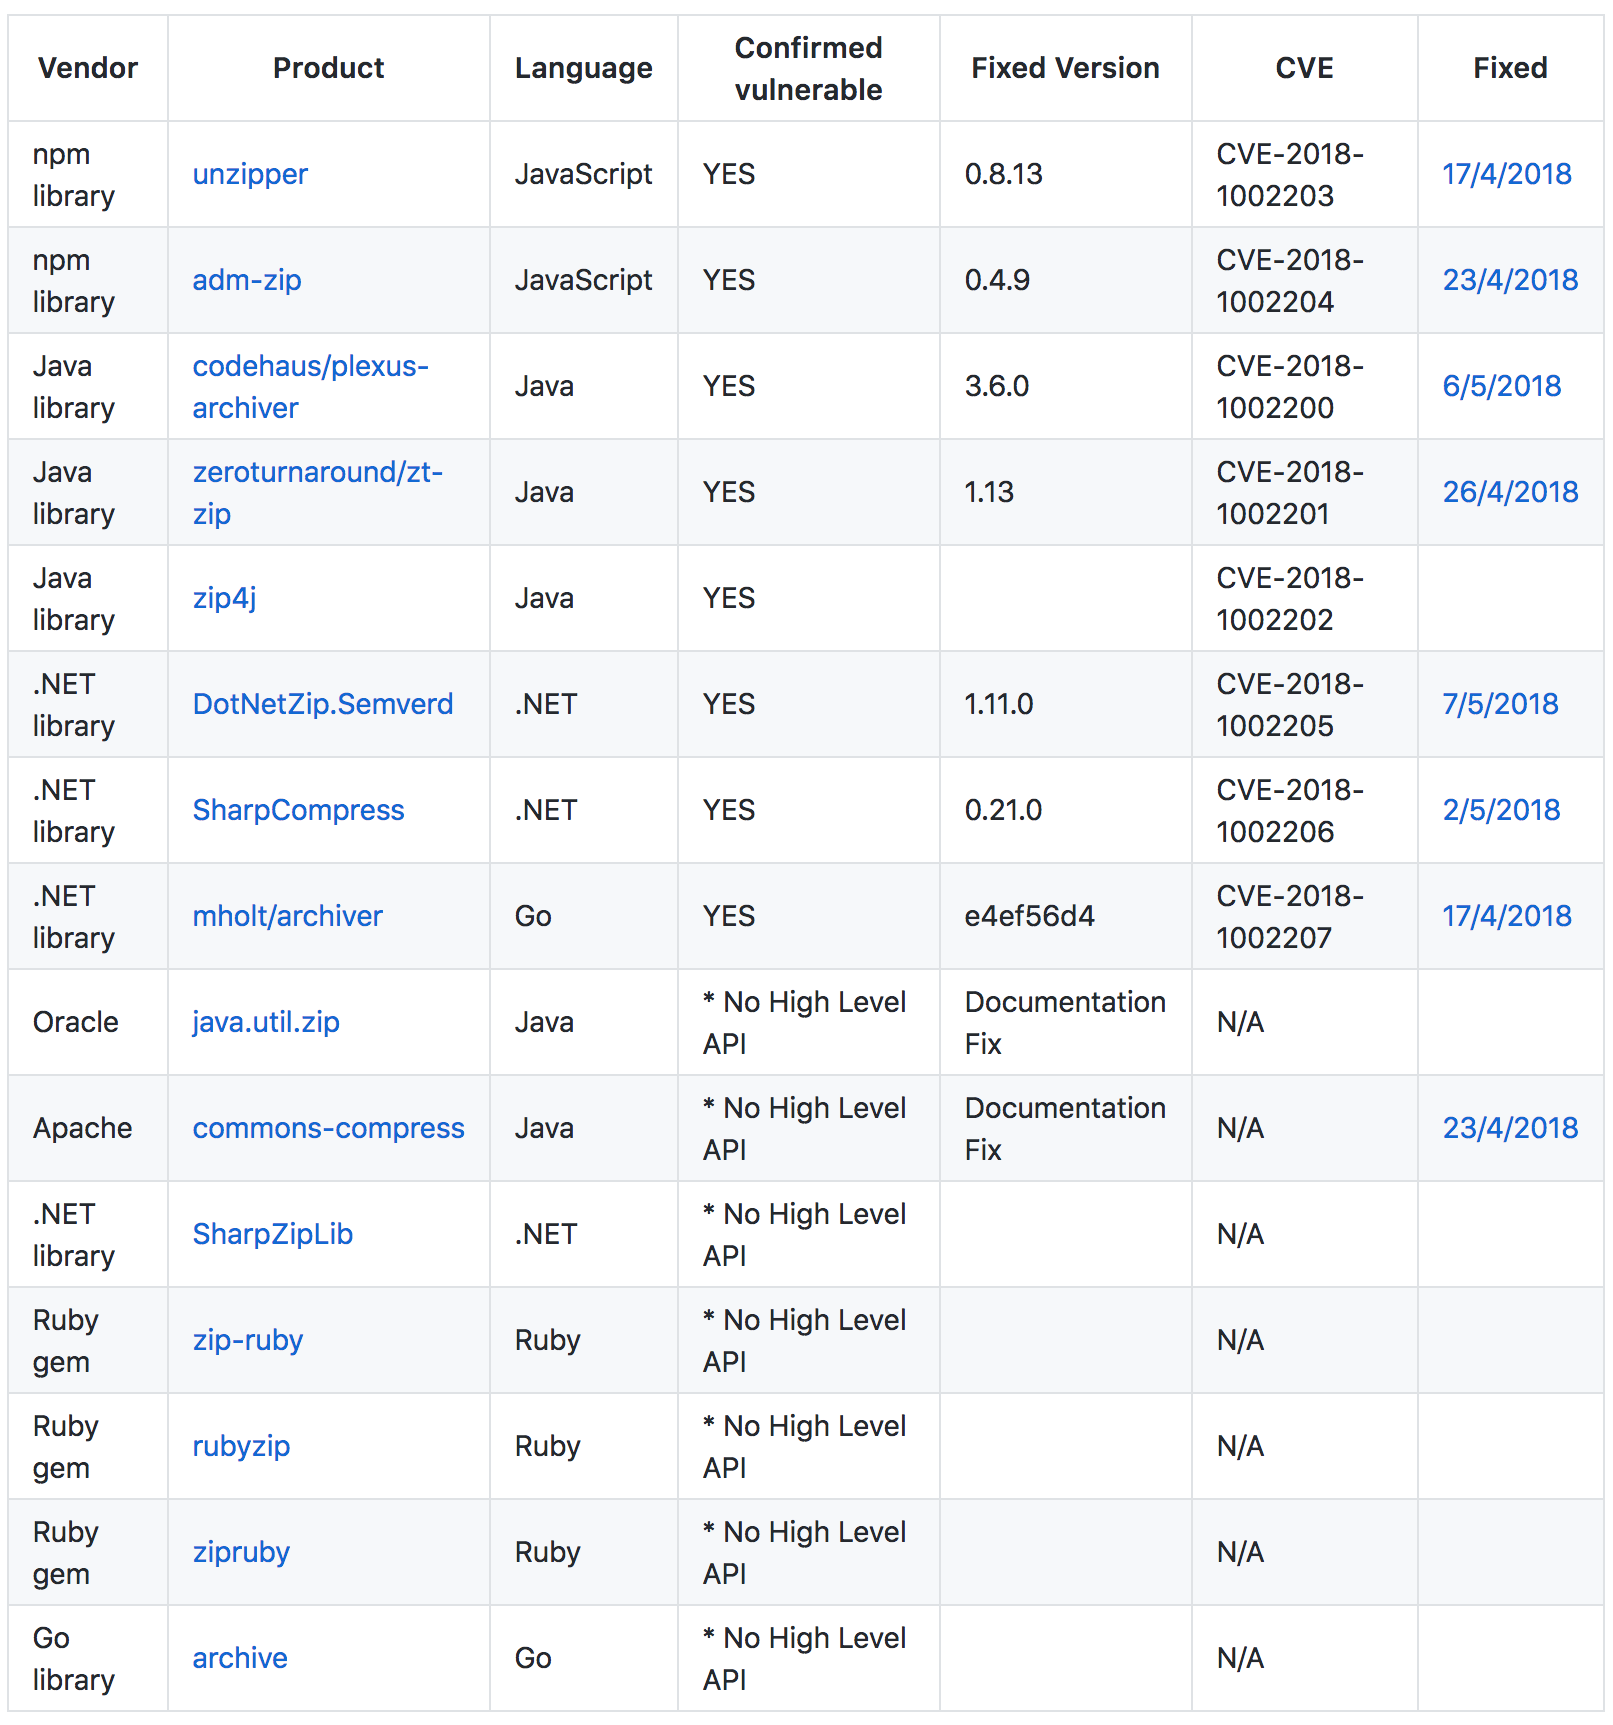This screenshot has height=1725, width=1613.
Task: Click the 2/5/2018 fixed date link
Action: point(1501,810)
